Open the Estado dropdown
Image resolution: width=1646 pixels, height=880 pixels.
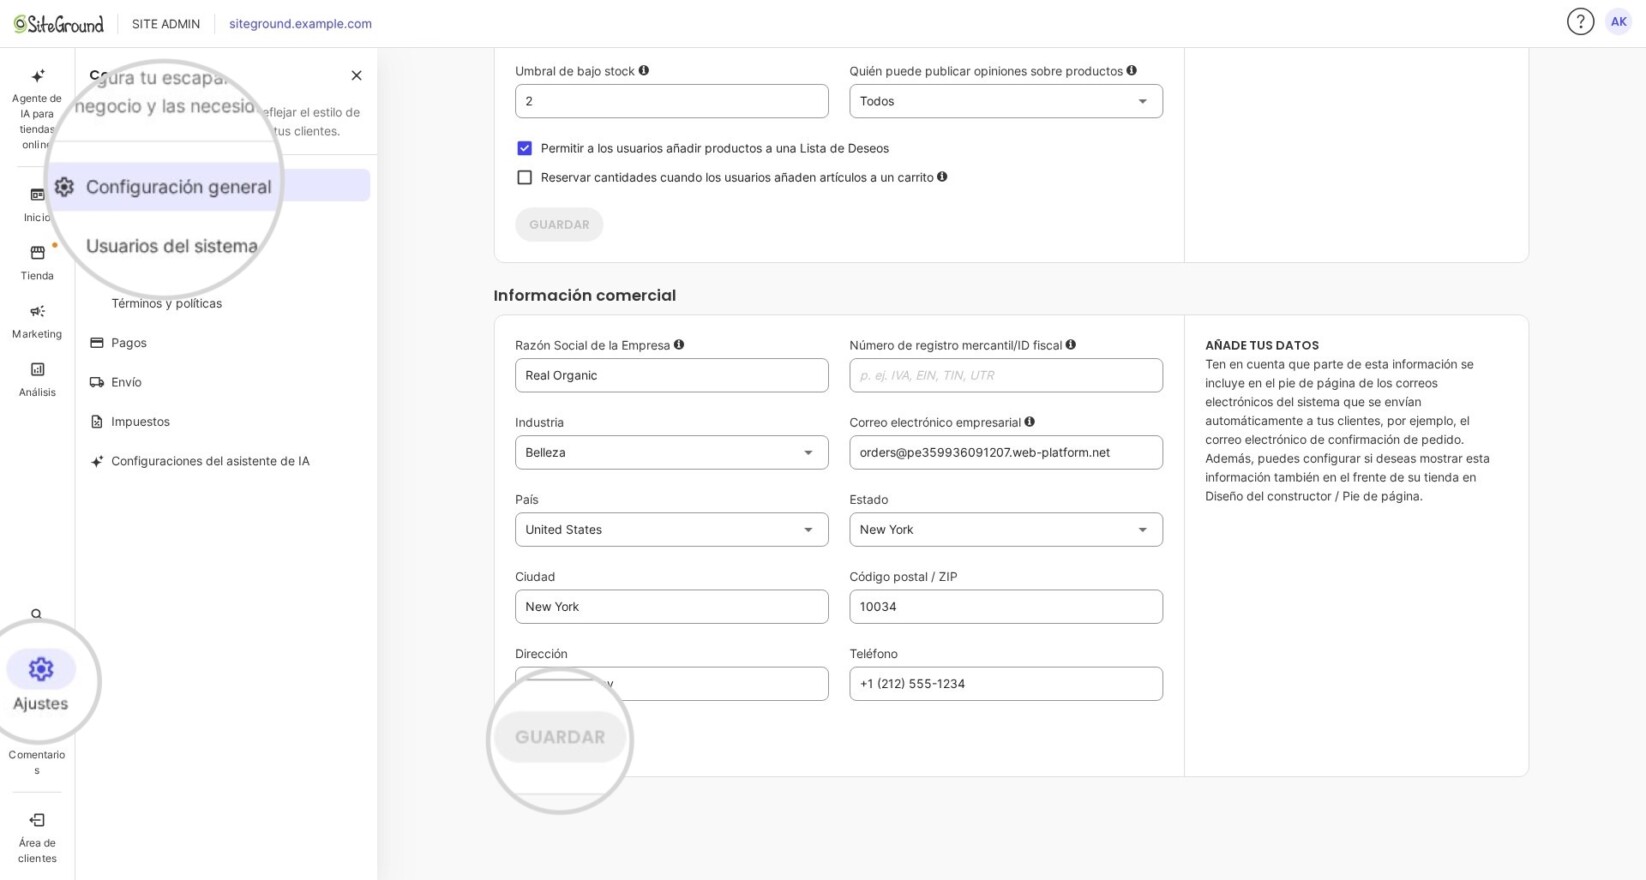[1006, 530]
